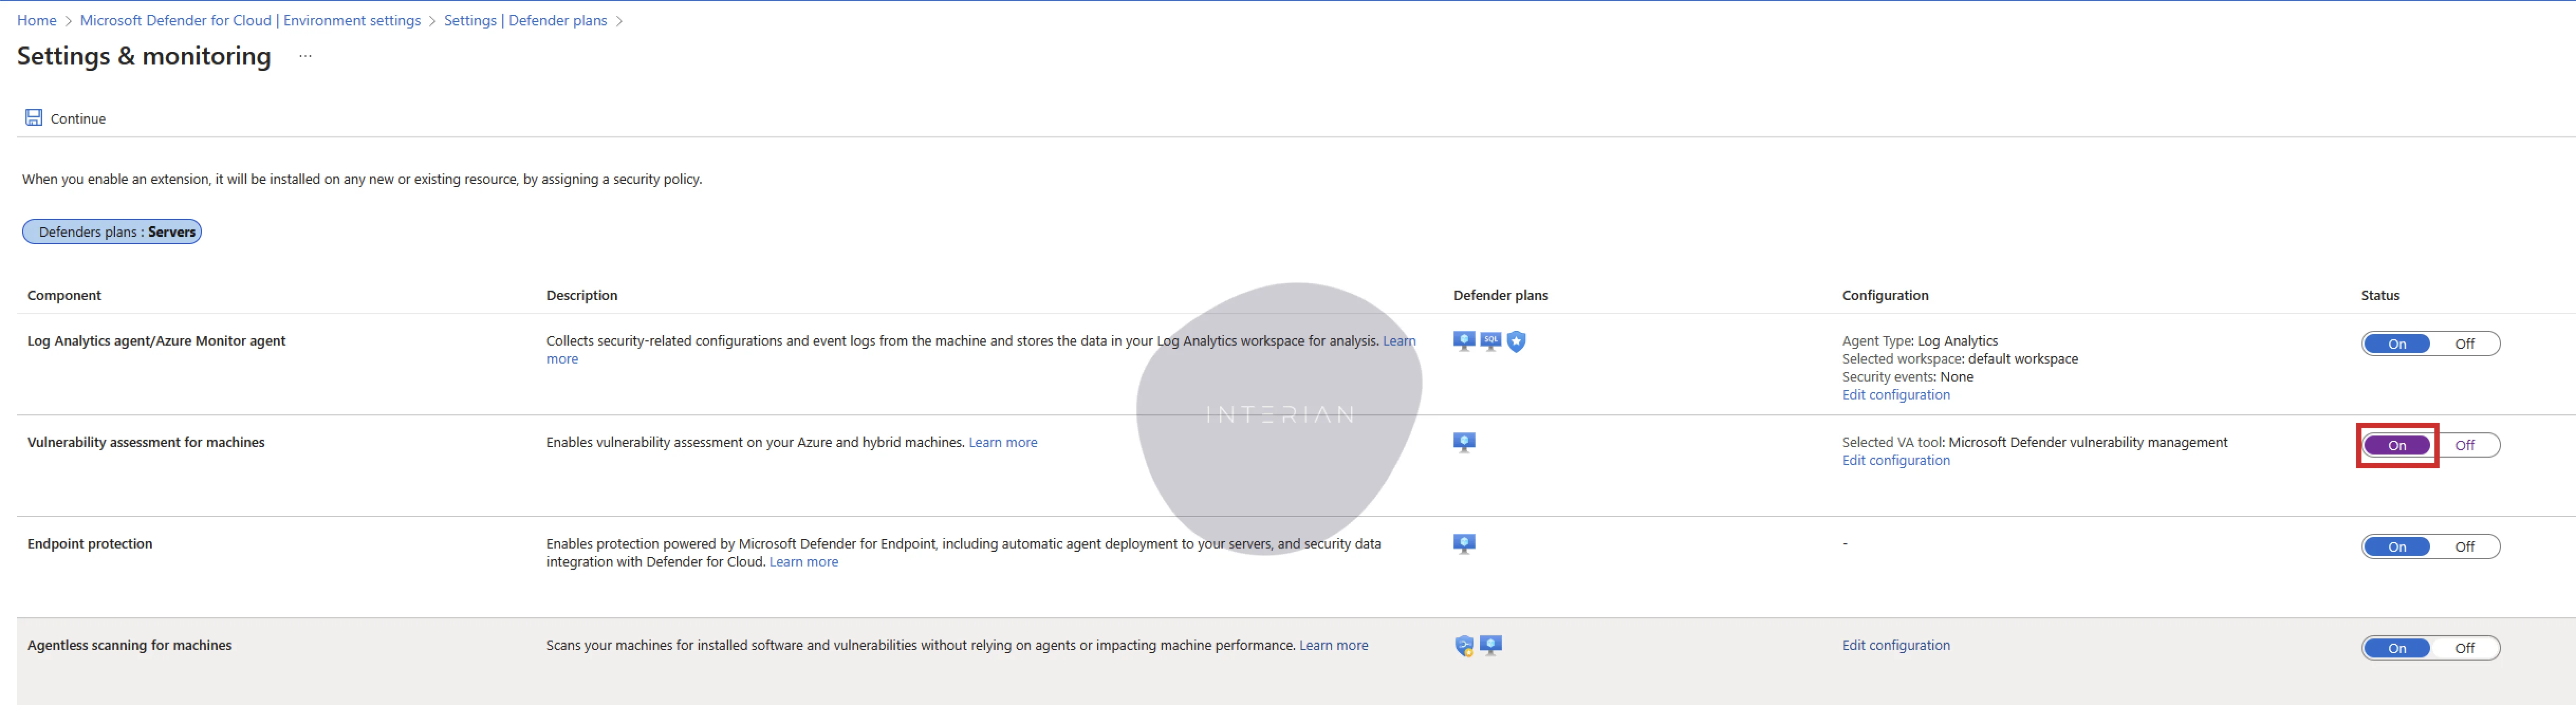
Task: Click the Continue save disk icon
Action: [x=33, y=118]
